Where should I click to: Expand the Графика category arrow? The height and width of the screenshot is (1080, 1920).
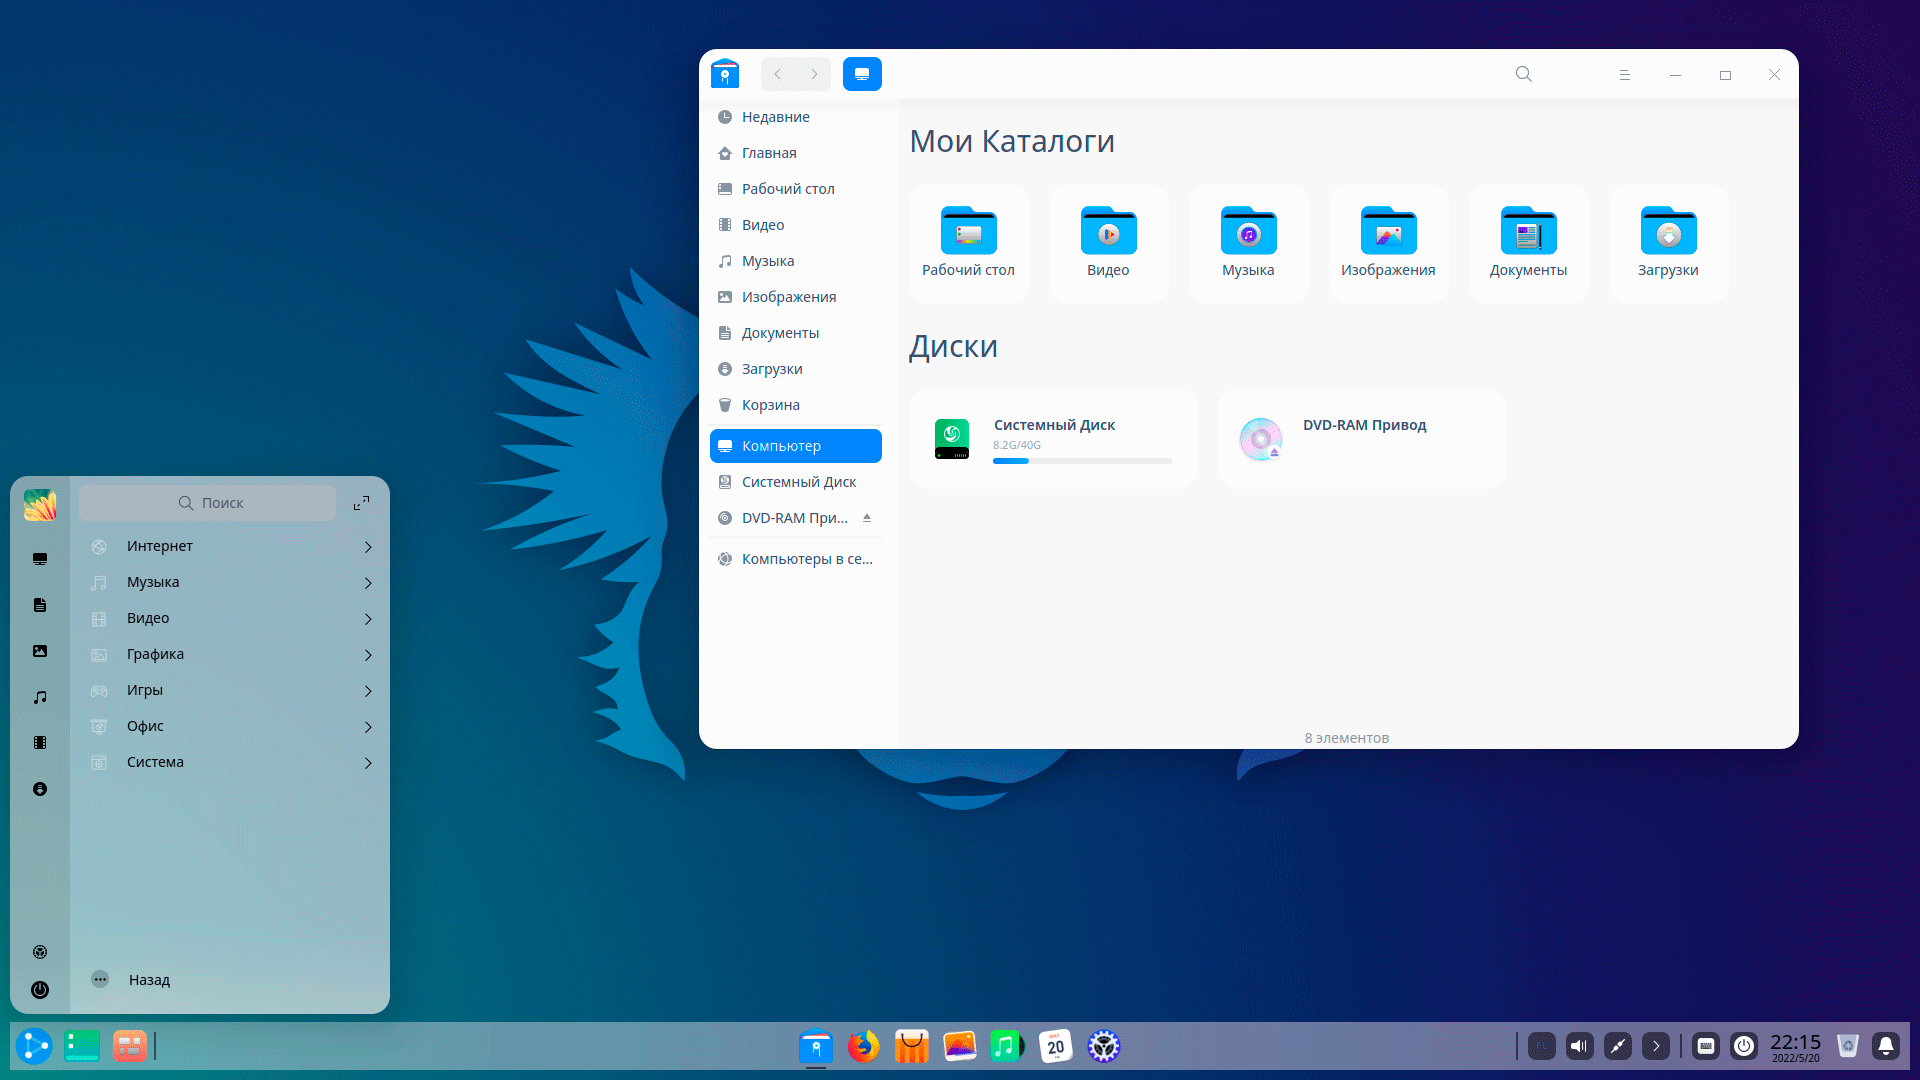(x=368, y=655)
